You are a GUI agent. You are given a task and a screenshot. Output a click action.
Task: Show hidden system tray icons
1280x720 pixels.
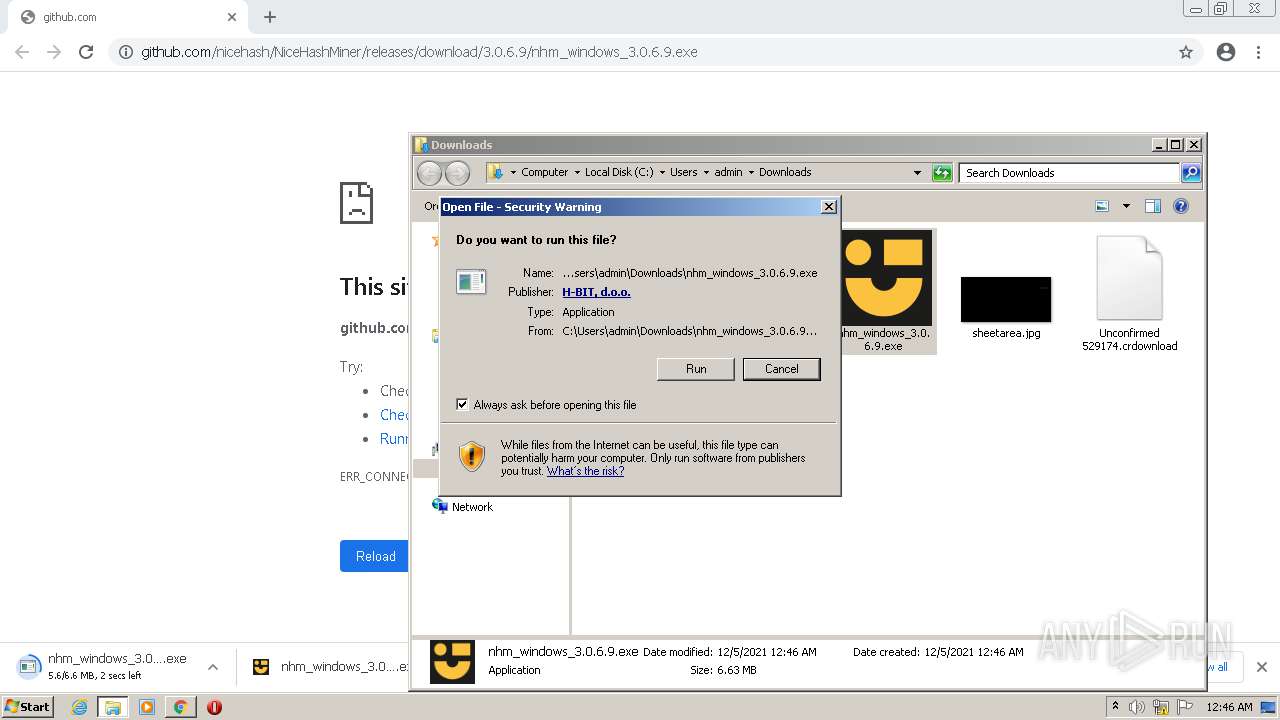(1115, 707)
